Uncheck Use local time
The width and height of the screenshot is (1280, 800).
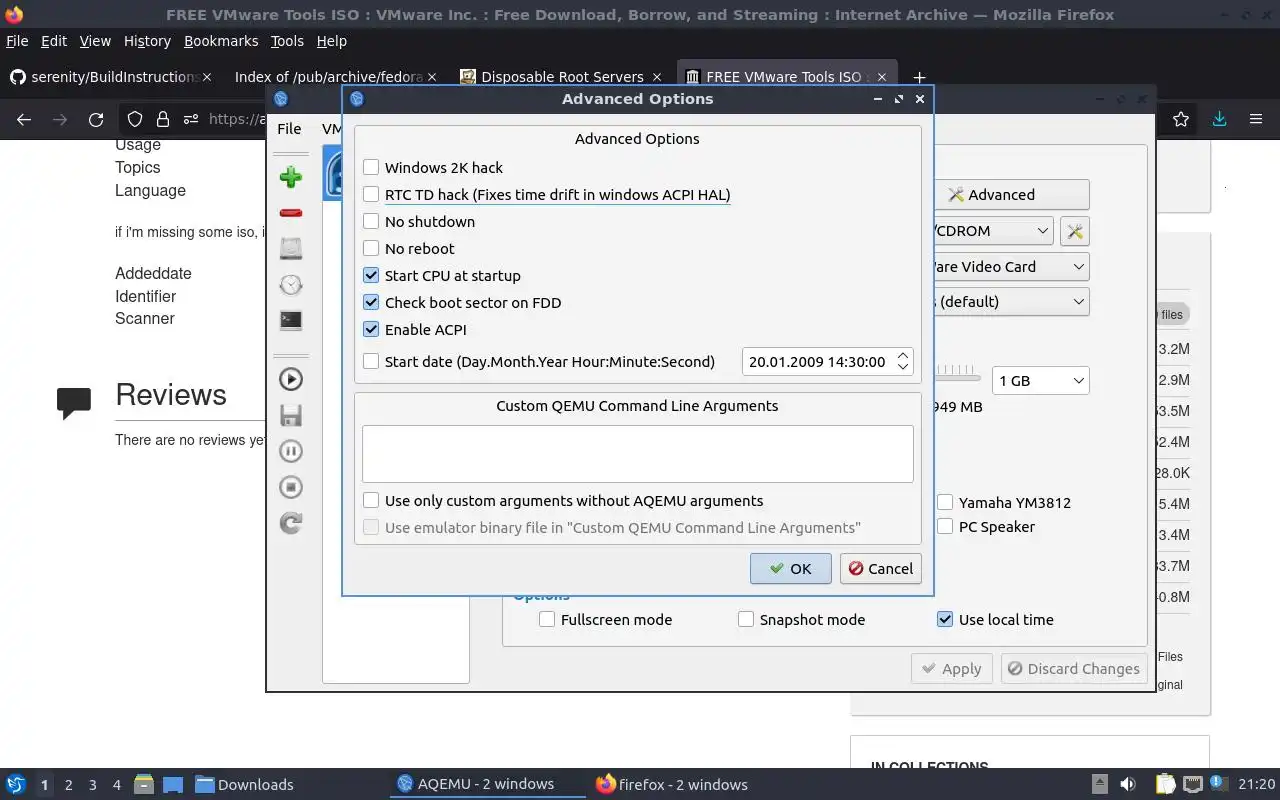[945, 620]
